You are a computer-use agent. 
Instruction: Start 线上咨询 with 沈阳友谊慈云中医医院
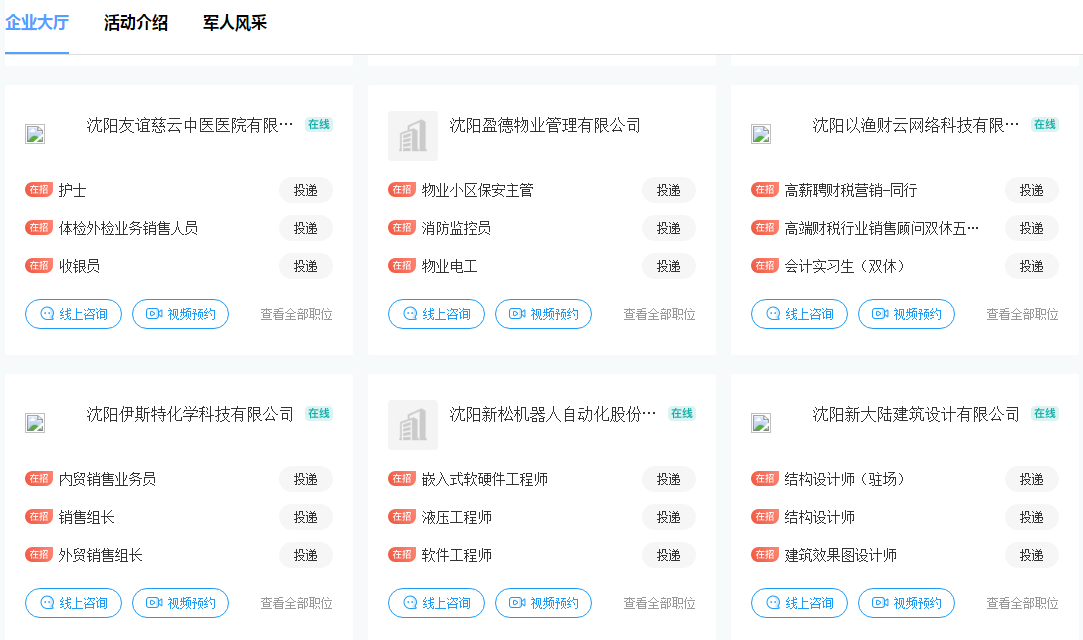[74, 314]
